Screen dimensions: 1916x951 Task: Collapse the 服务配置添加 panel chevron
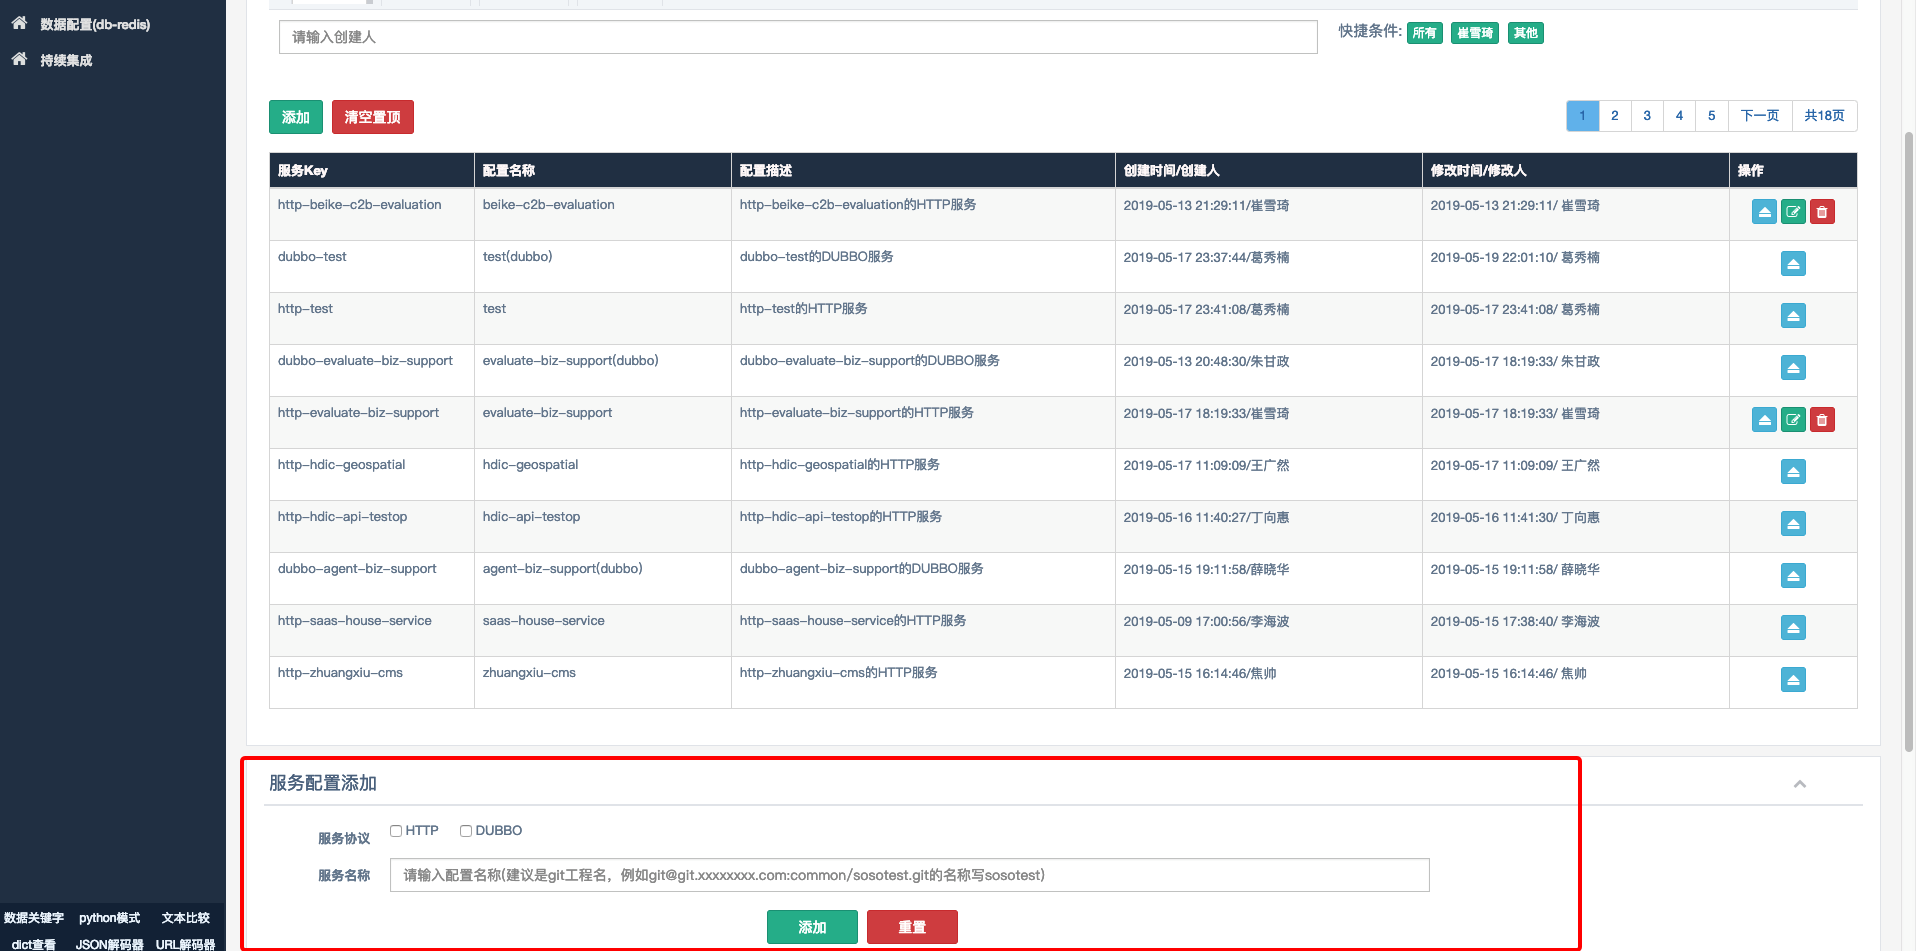coord(1800,784)
